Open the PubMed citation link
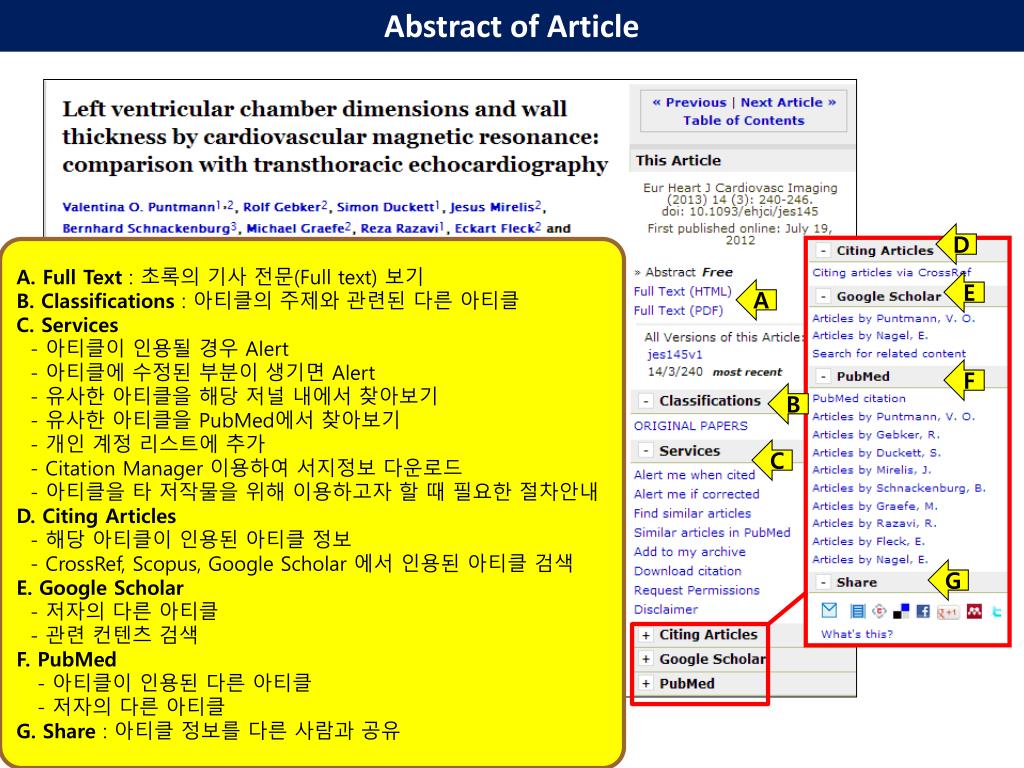1024x768 pixels. [859, 398]
